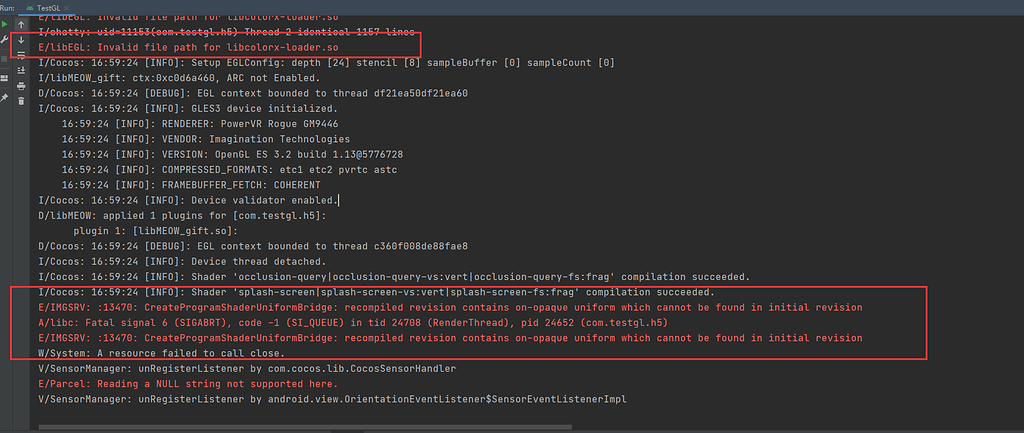Click the Run tool window label

coord(7,7)
